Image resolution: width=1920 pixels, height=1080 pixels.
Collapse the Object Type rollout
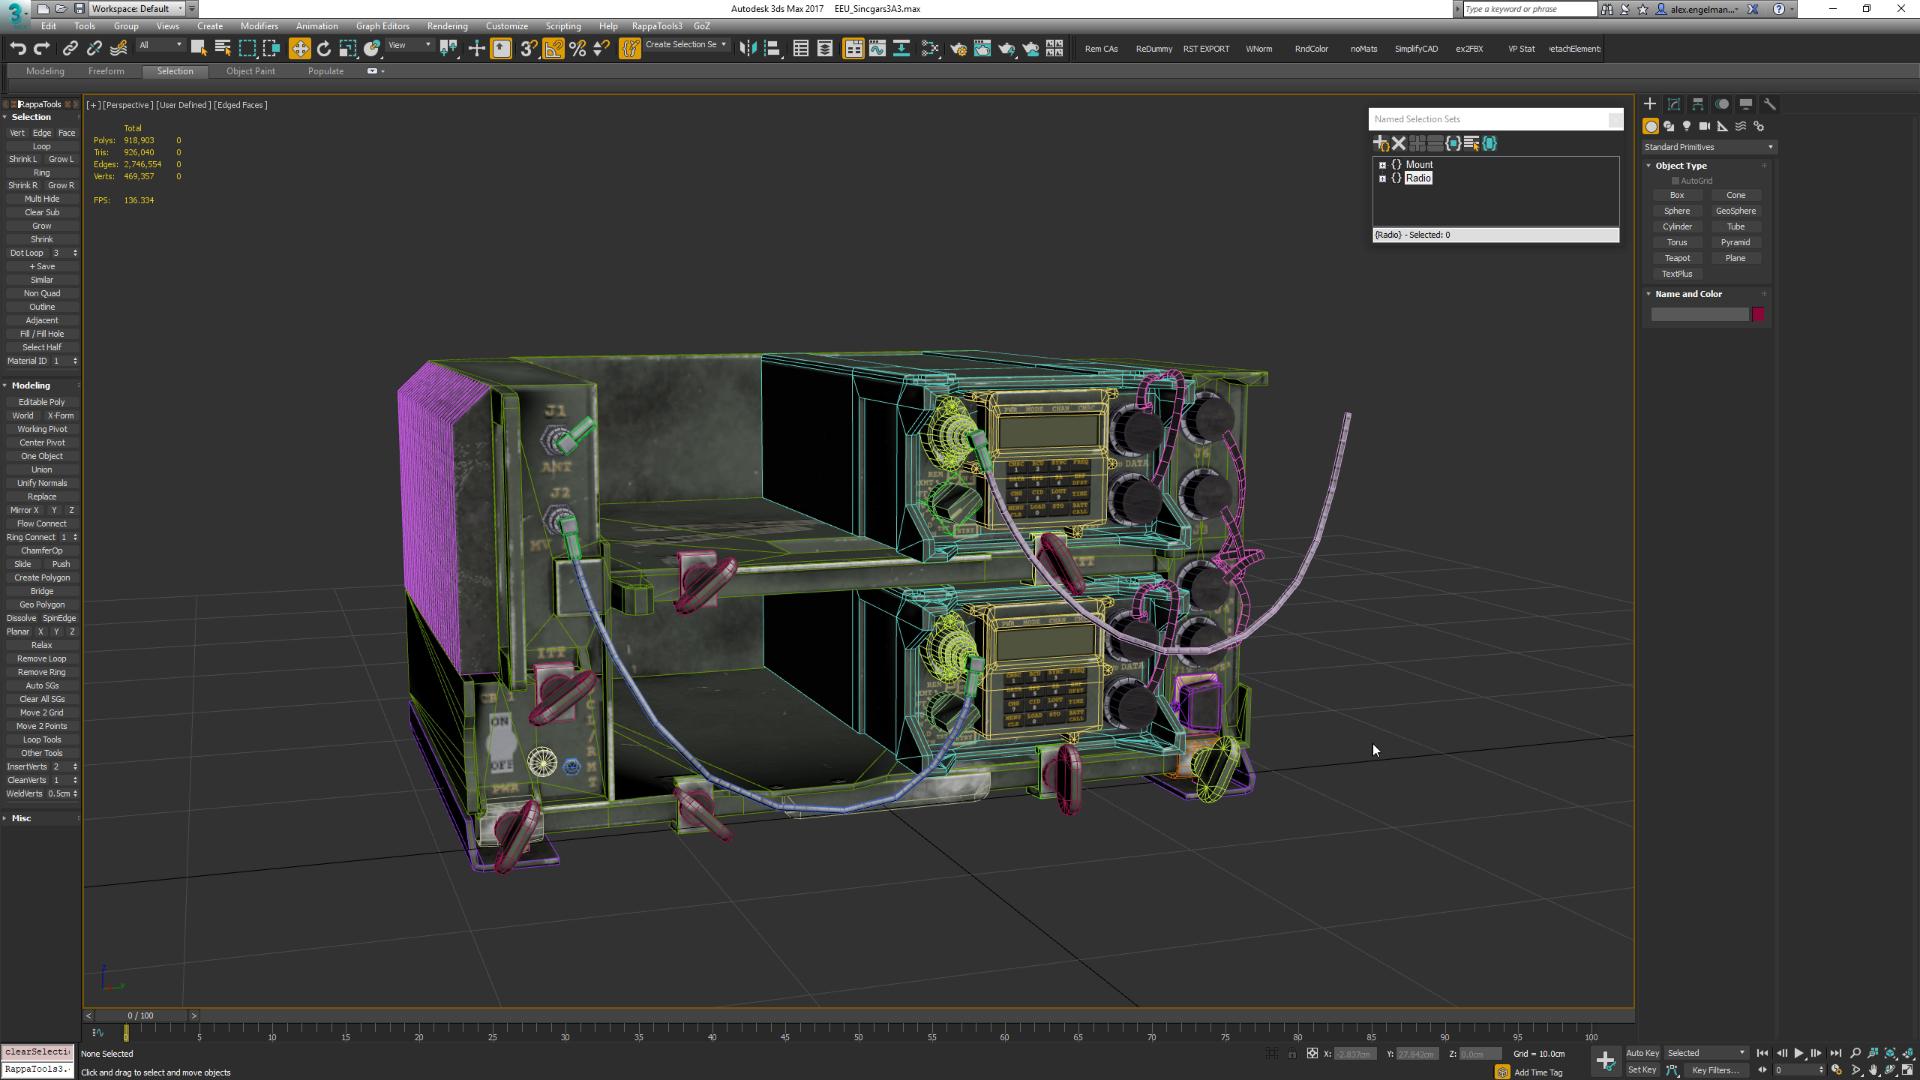click(x=1680, y=166)
